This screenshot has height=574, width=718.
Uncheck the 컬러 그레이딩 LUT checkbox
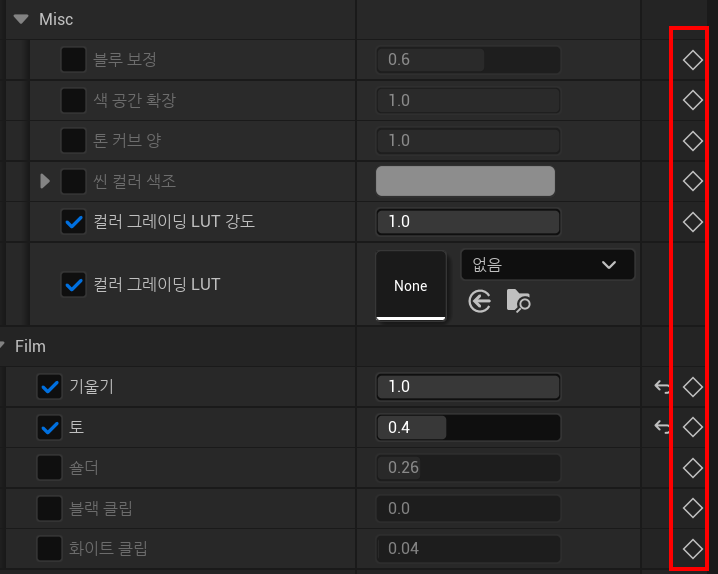tap(73, 285)
